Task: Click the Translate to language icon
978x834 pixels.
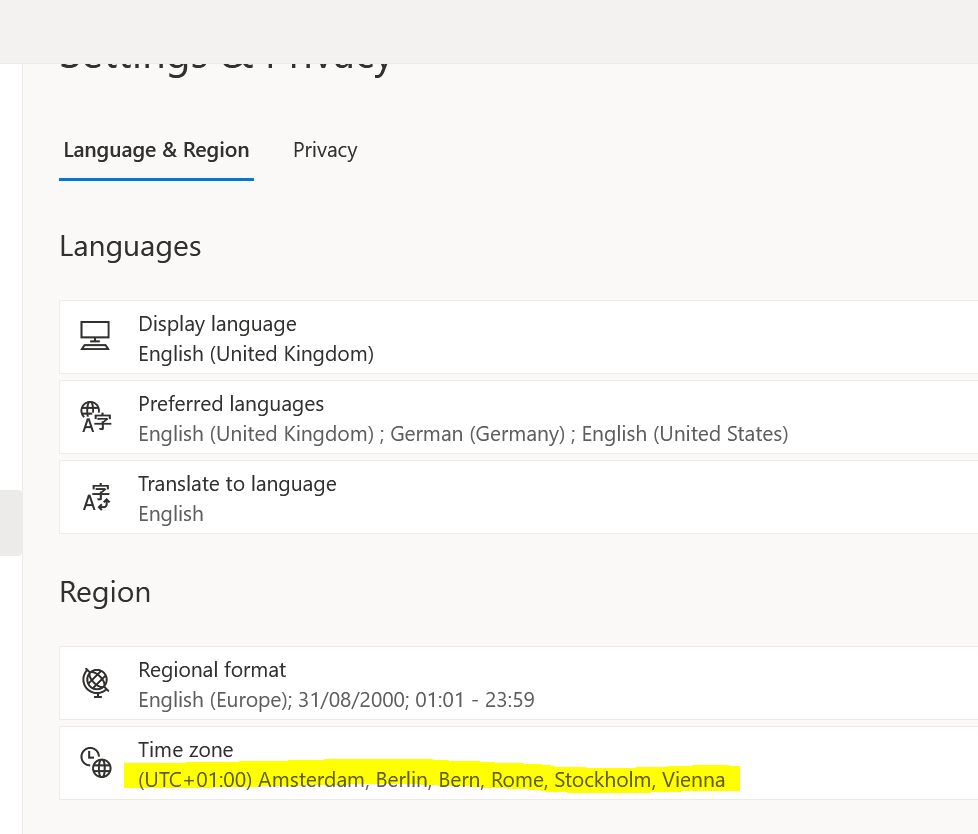Action: pos(96,497)
